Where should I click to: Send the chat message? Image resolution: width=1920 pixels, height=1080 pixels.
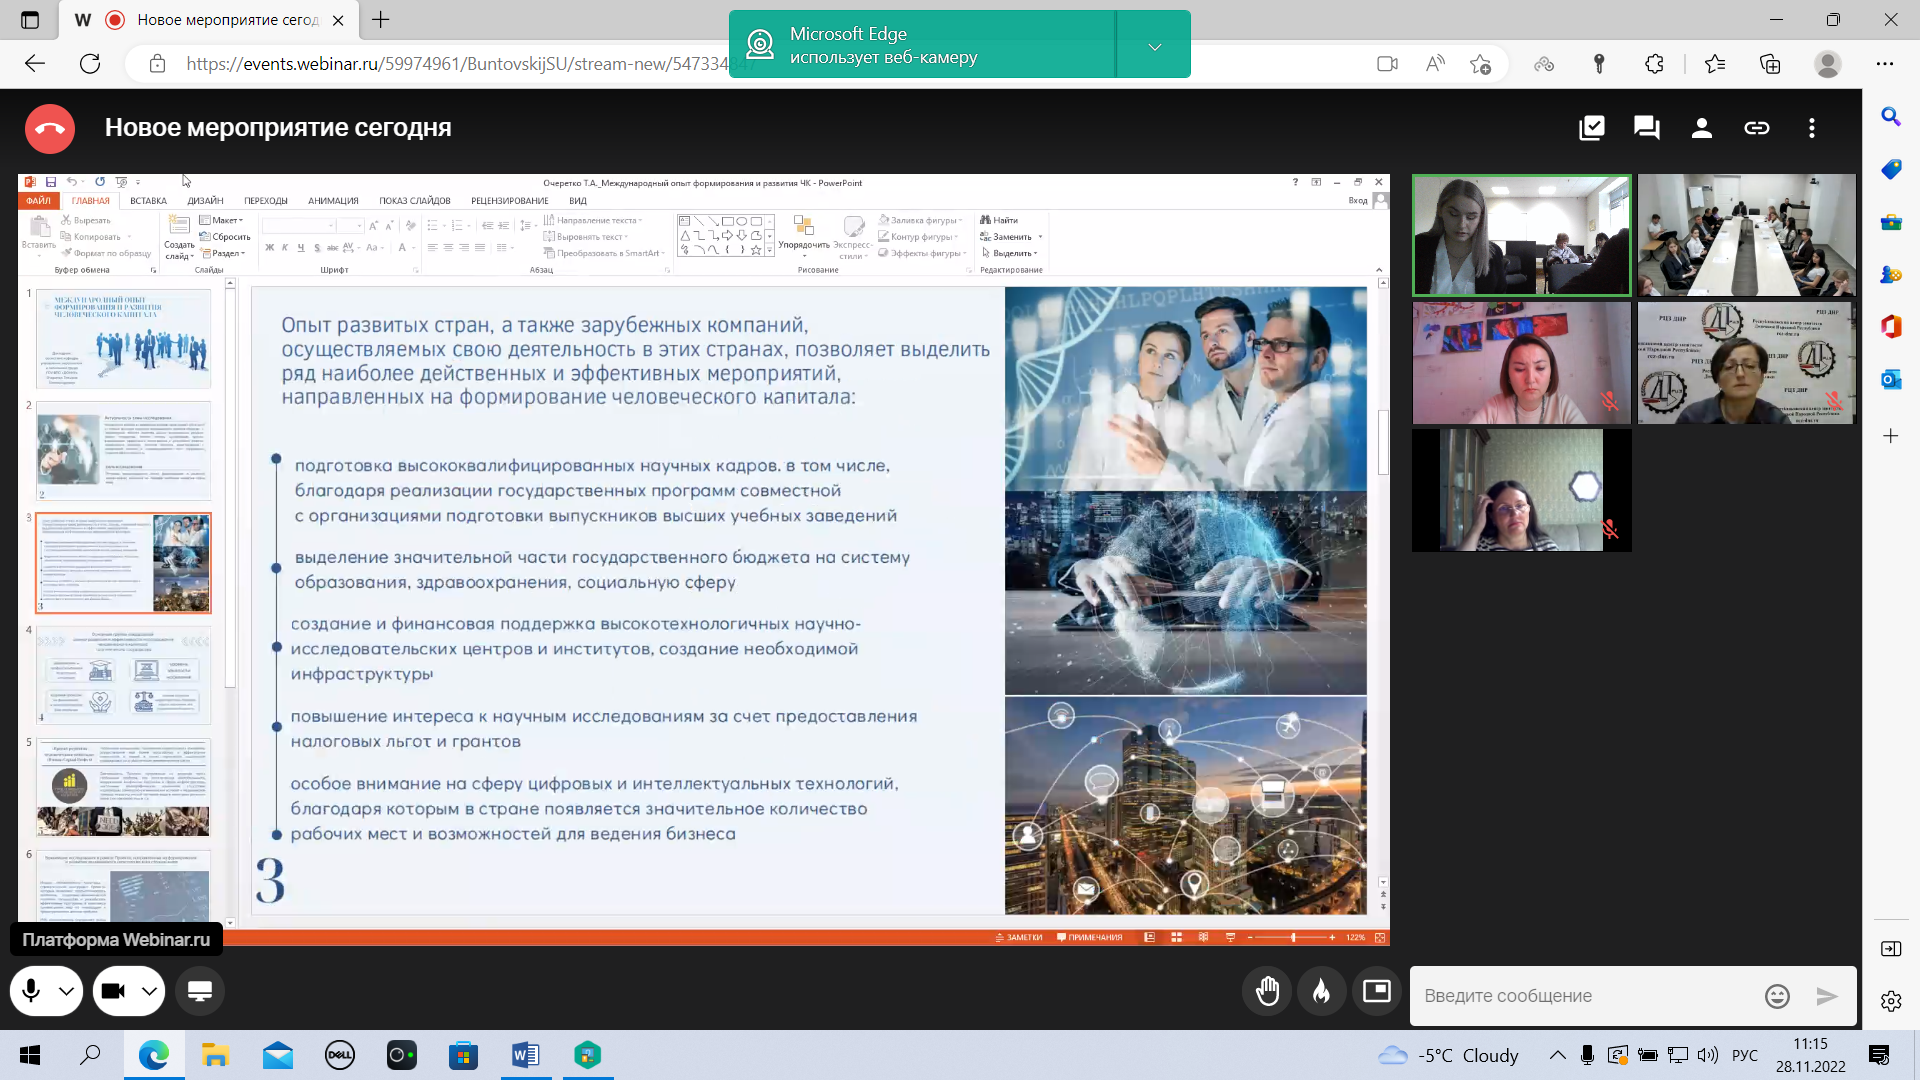pyautogui.click(x=1827, y=996)
